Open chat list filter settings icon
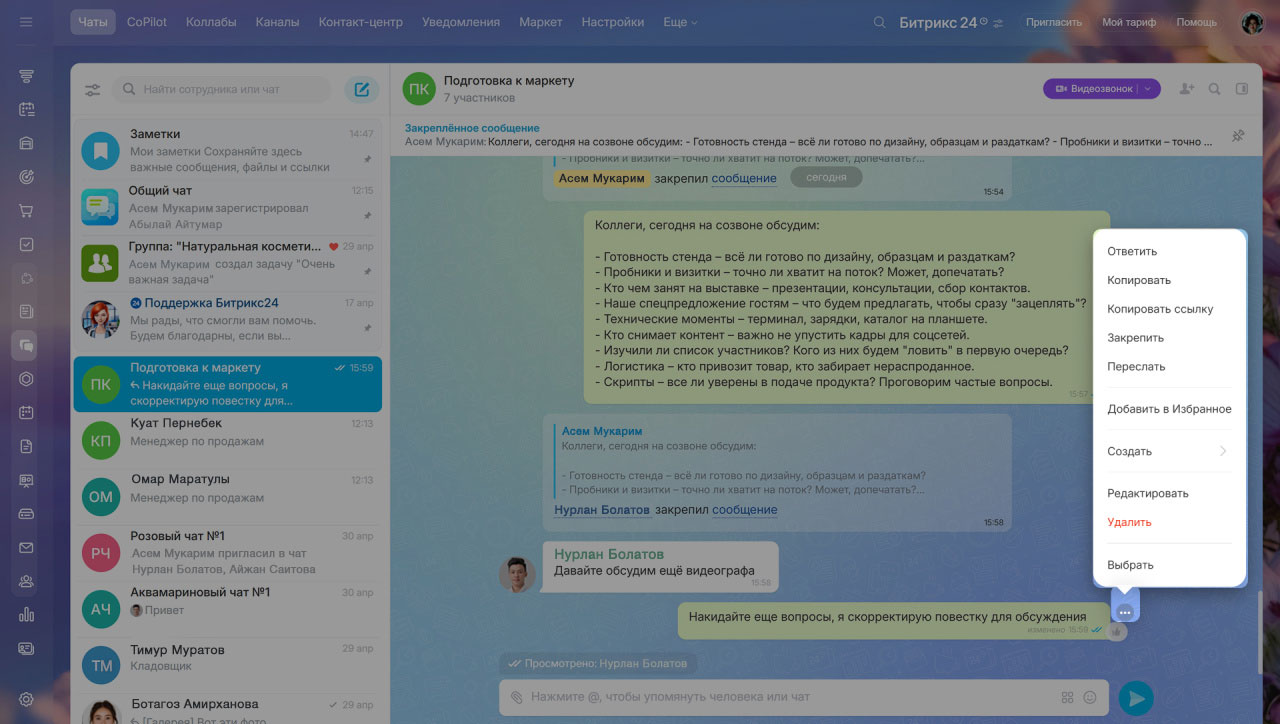The image size is (1280, 724). tap(92, 90)
